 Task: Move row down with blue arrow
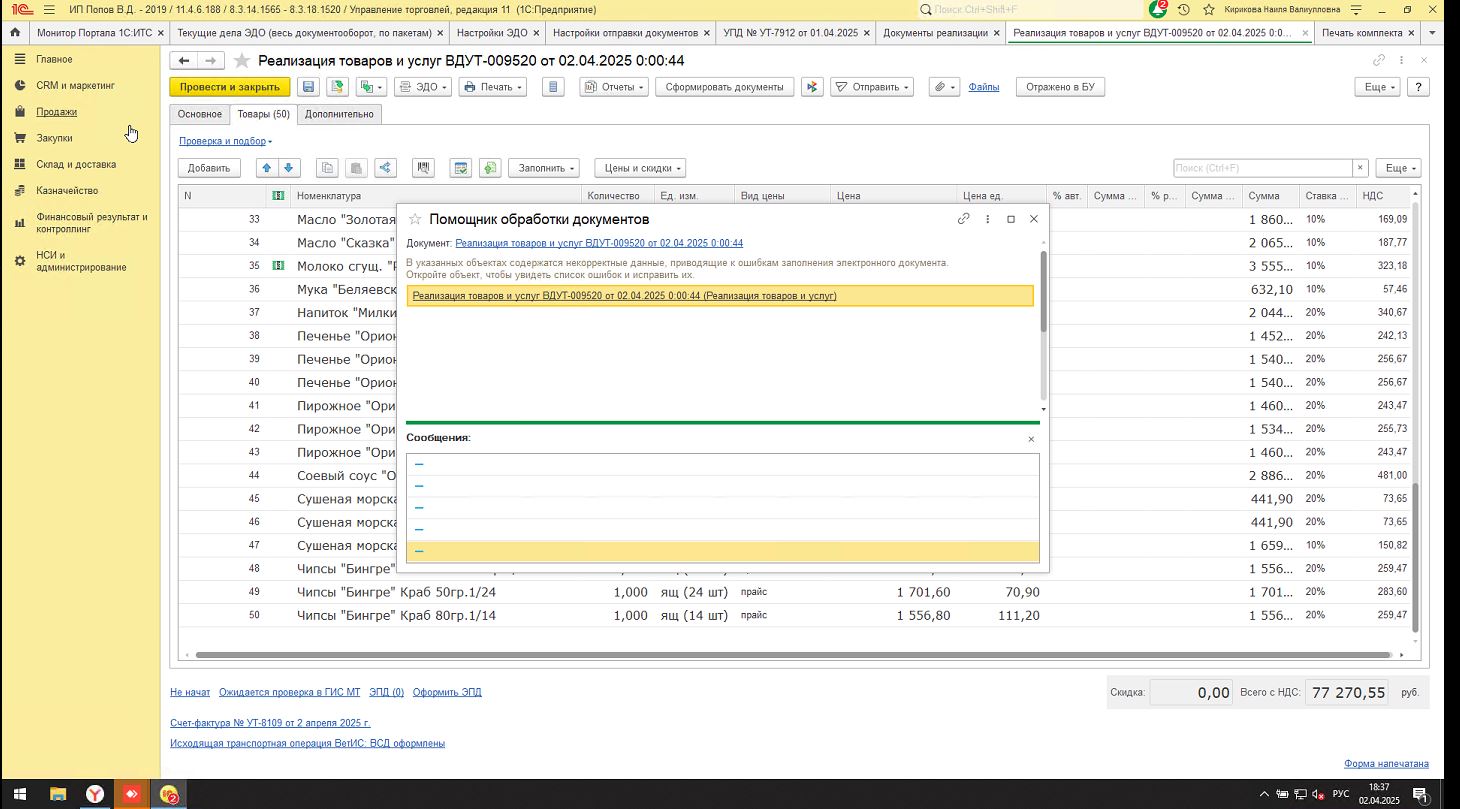[x=288, y=168]
